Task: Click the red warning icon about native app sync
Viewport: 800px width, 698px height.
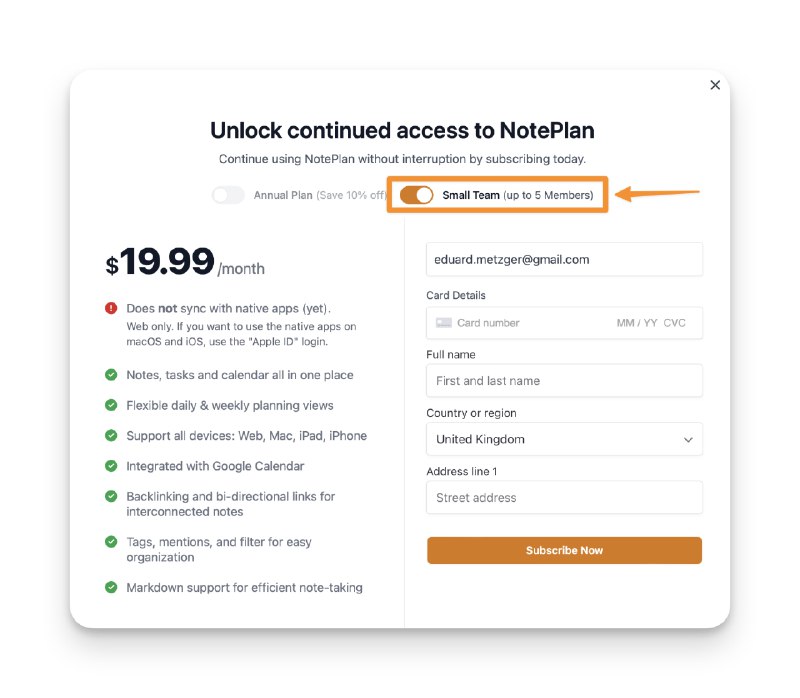Action: click(111, 306)
